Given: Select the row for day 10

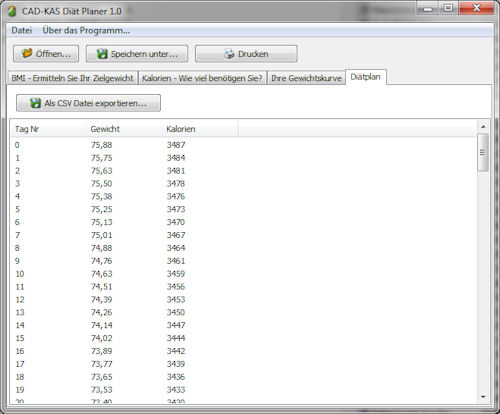Looking at the screenshot, I should [243, 274].
